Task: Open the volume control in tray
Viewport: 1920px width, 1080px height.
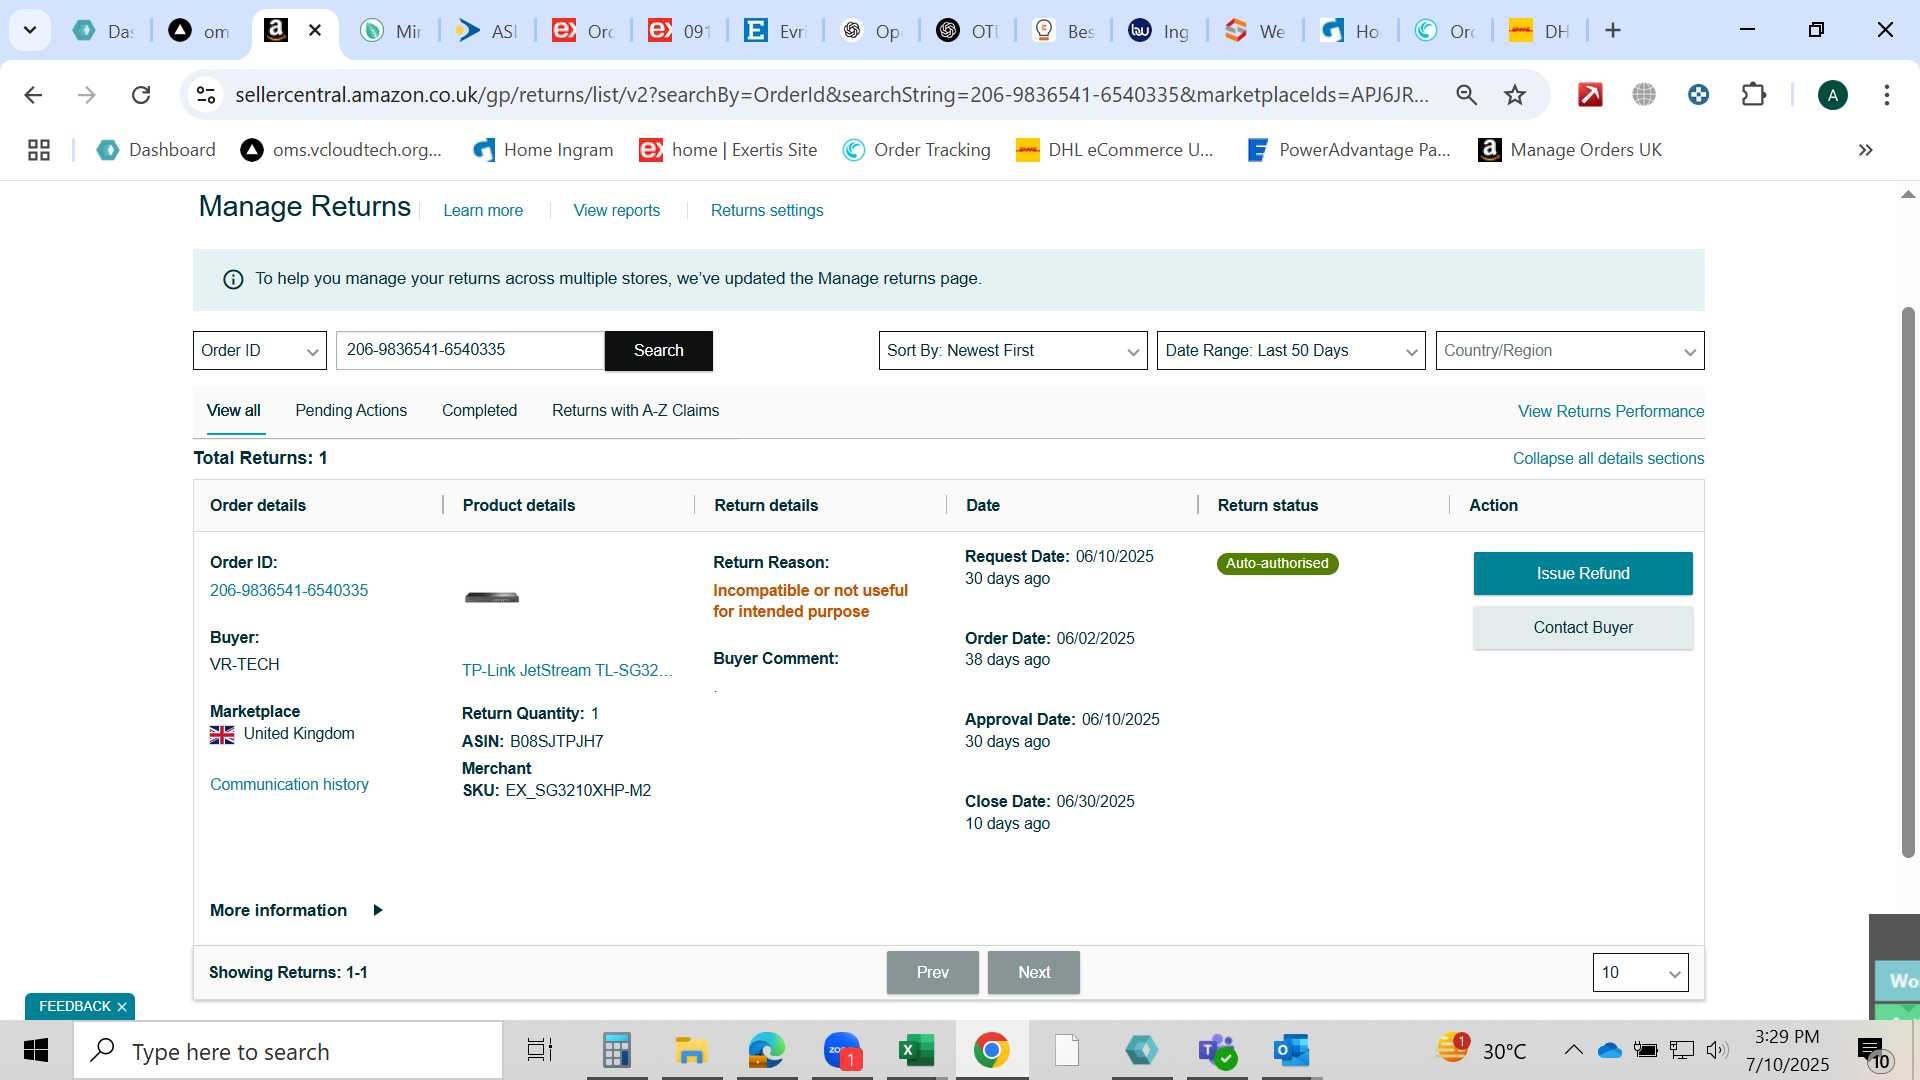Action: point(1717,1051)
